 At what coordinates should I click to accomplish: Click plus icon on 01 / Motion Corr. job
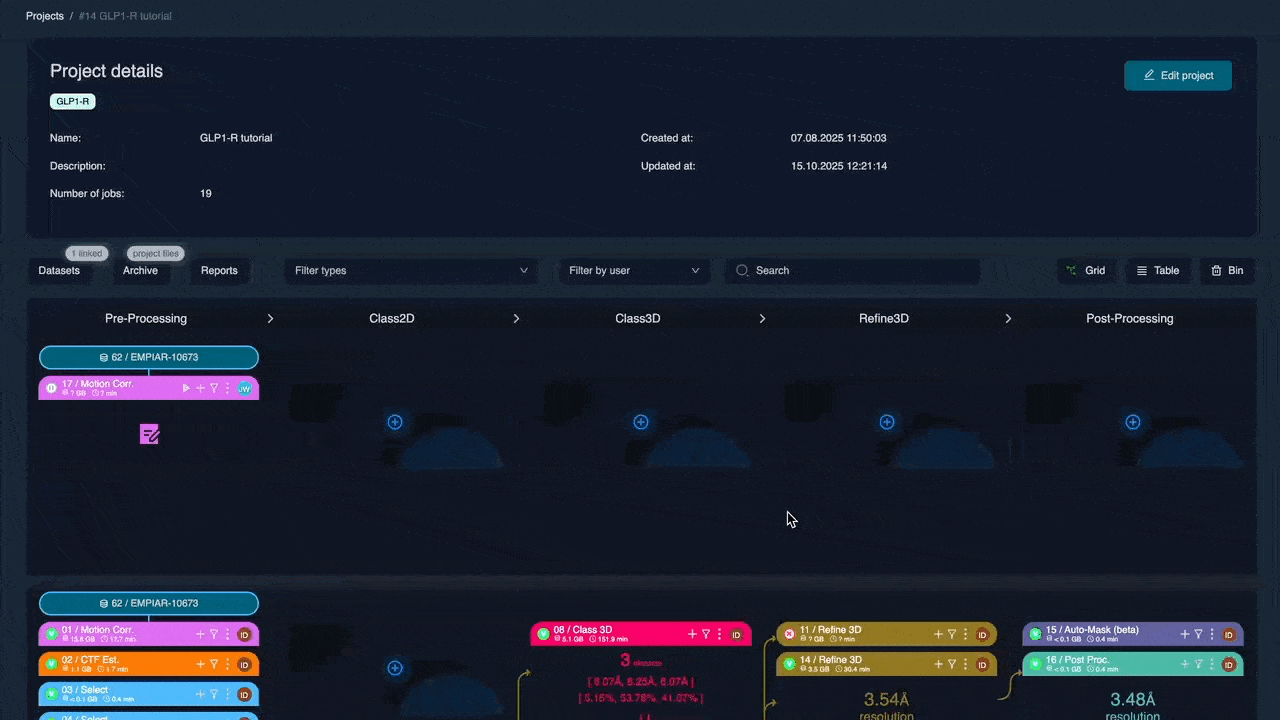(200, 634)
